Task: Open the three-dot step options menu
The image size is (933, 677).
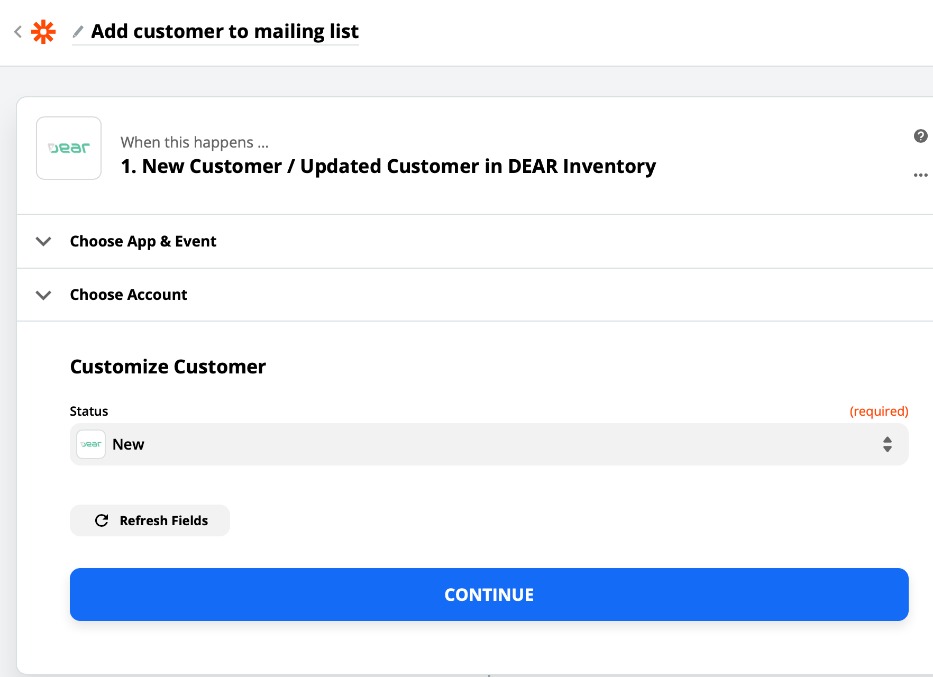Action: 920,176
